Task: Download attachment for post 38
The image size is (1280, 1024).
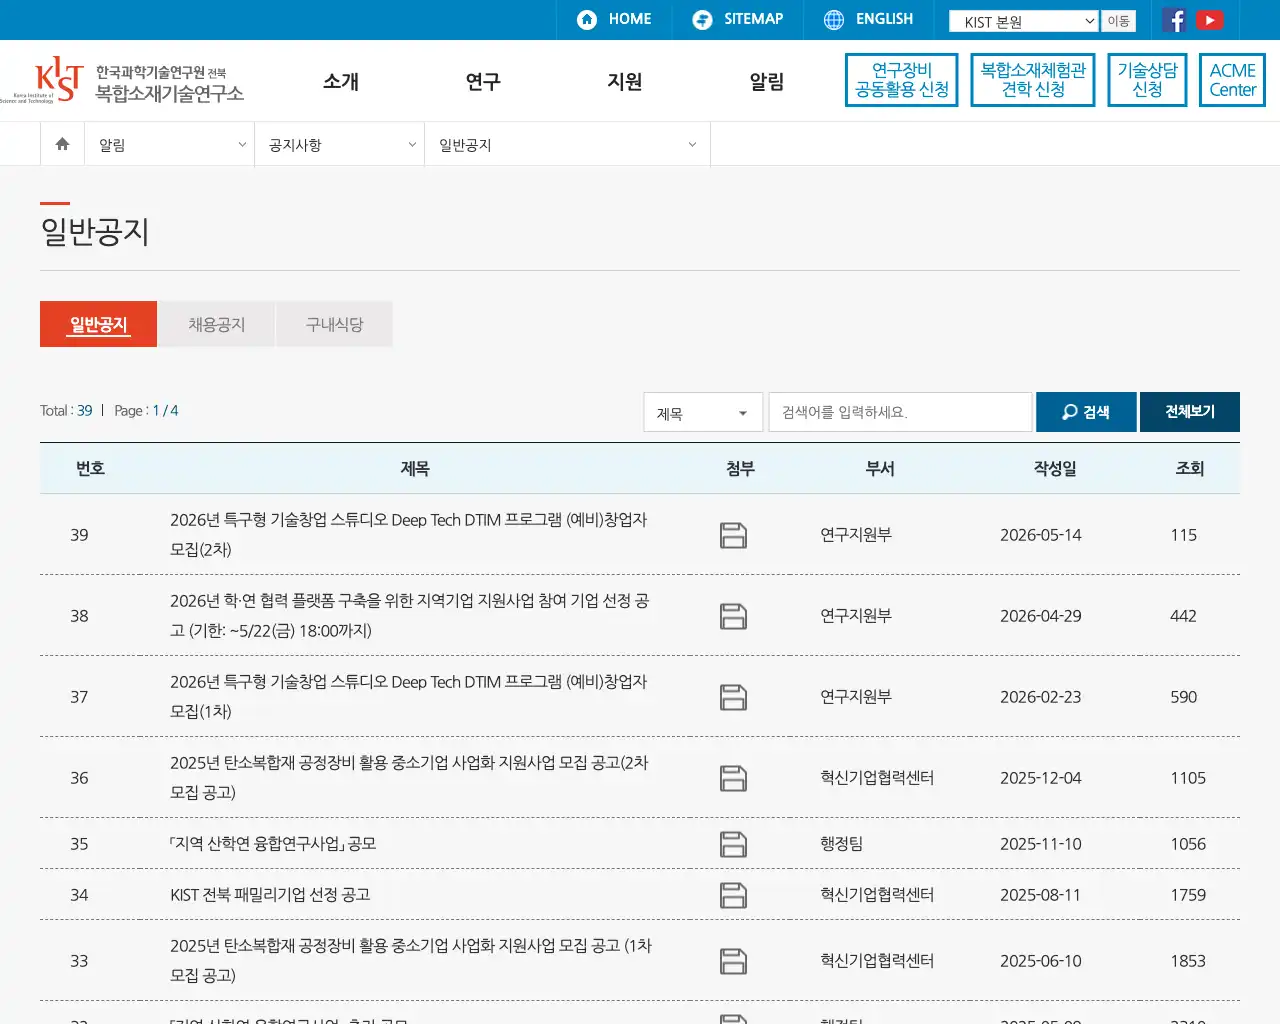Action: click(734, 616)
